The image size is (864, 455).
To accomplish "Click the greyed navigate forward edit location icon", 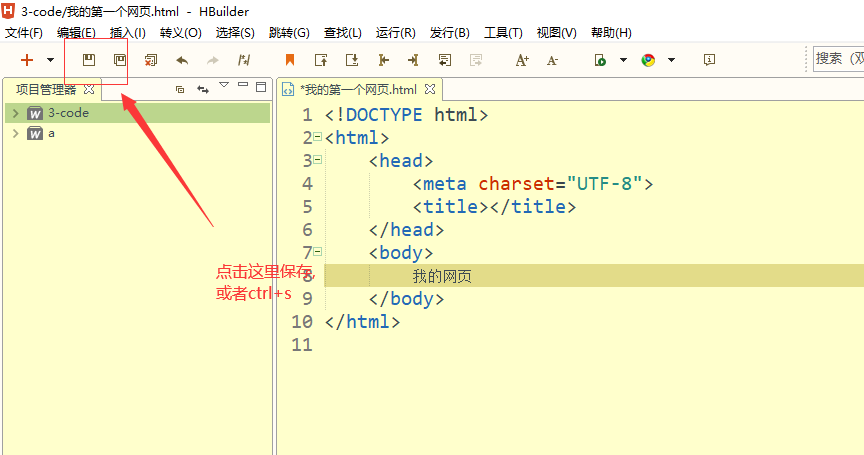I will coord(476,60).
